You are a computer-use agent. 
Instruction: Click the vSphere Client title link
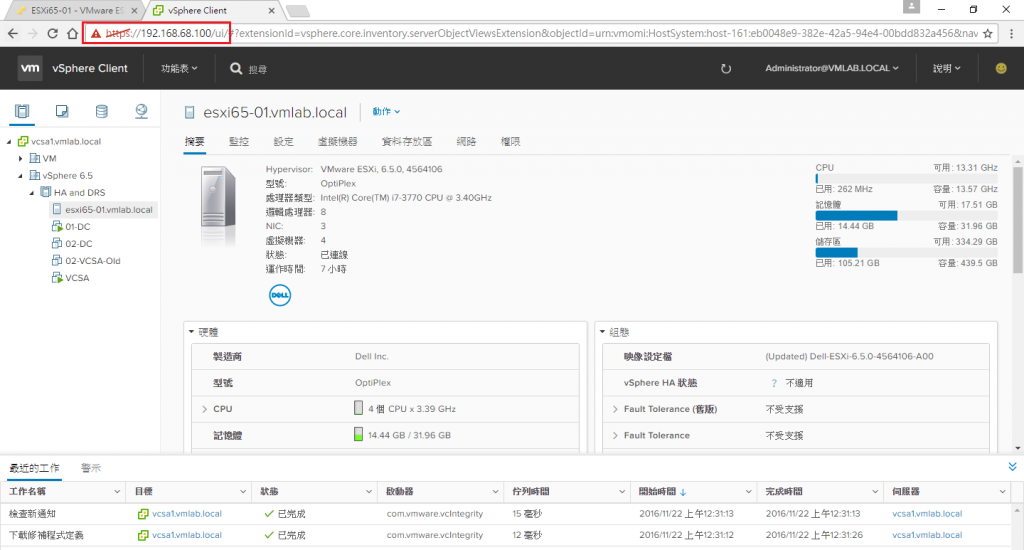[x=89, y=68]
